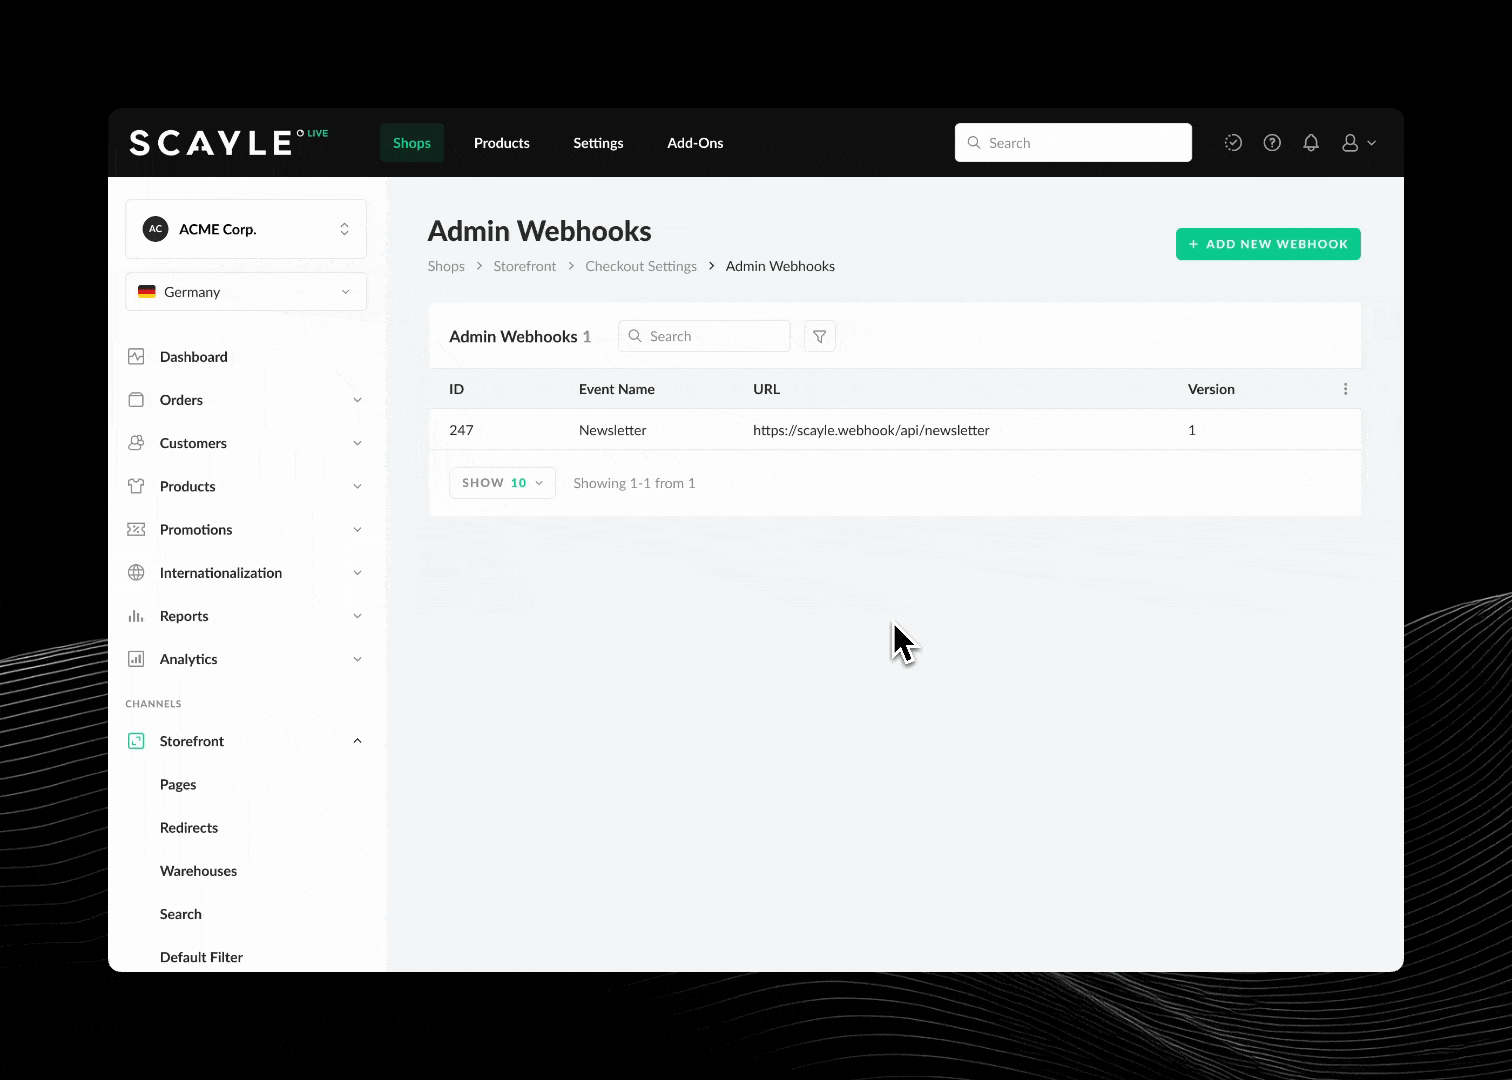This screenshot has height=1080, width=1512.
Task: Click the filter funnel icon
Action: coord(819,337)
